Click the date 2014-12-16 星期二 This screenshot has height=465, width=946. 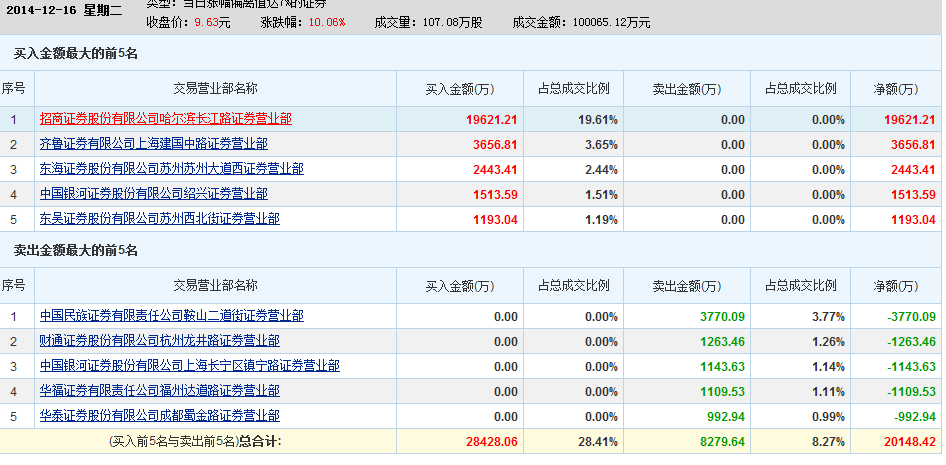(65, 10)
